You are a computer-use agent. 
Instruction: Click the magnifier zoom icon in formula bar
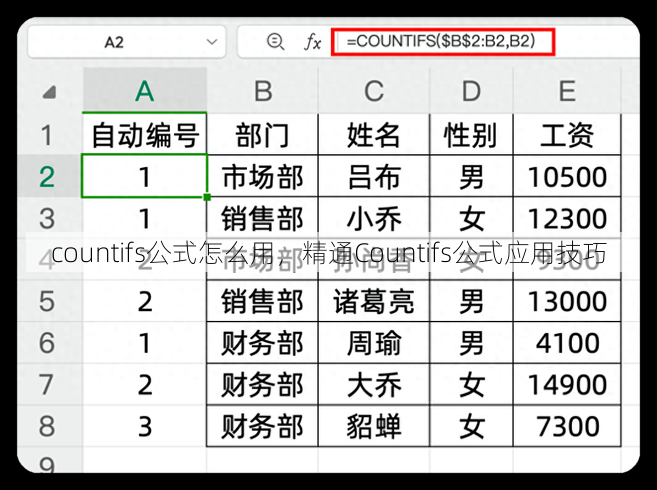click(275, 41)
